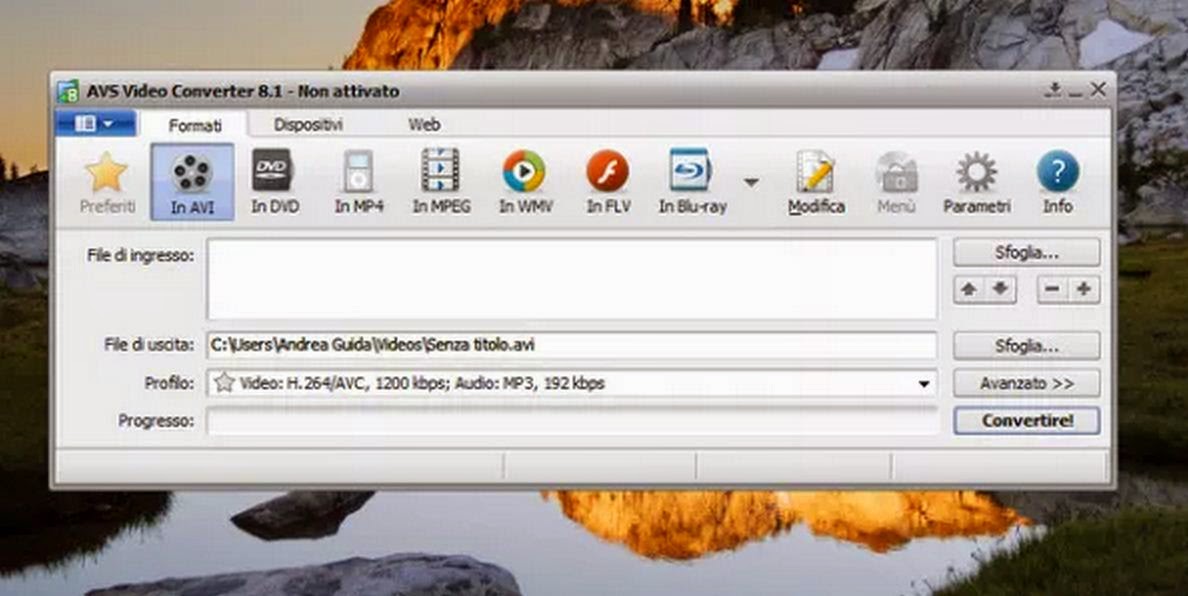Click the AVS app icon in title bar
Viewport: 1188px width, 596px height.
click(x=68, y=91)
